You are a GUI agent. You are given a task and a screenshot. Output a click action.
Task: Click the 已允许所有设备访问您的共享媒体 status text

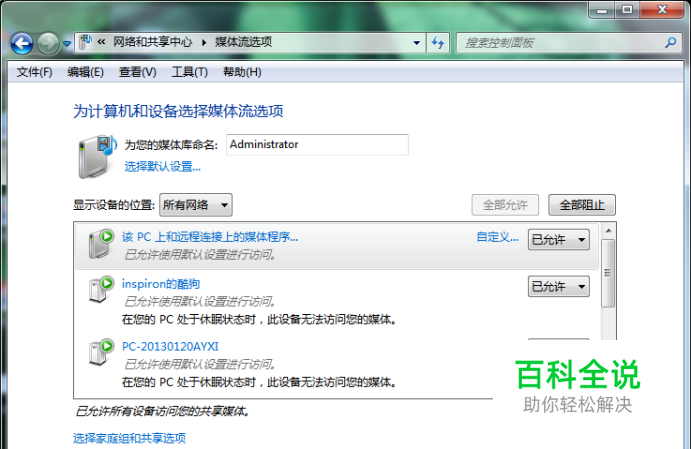(x=163, y=411)
